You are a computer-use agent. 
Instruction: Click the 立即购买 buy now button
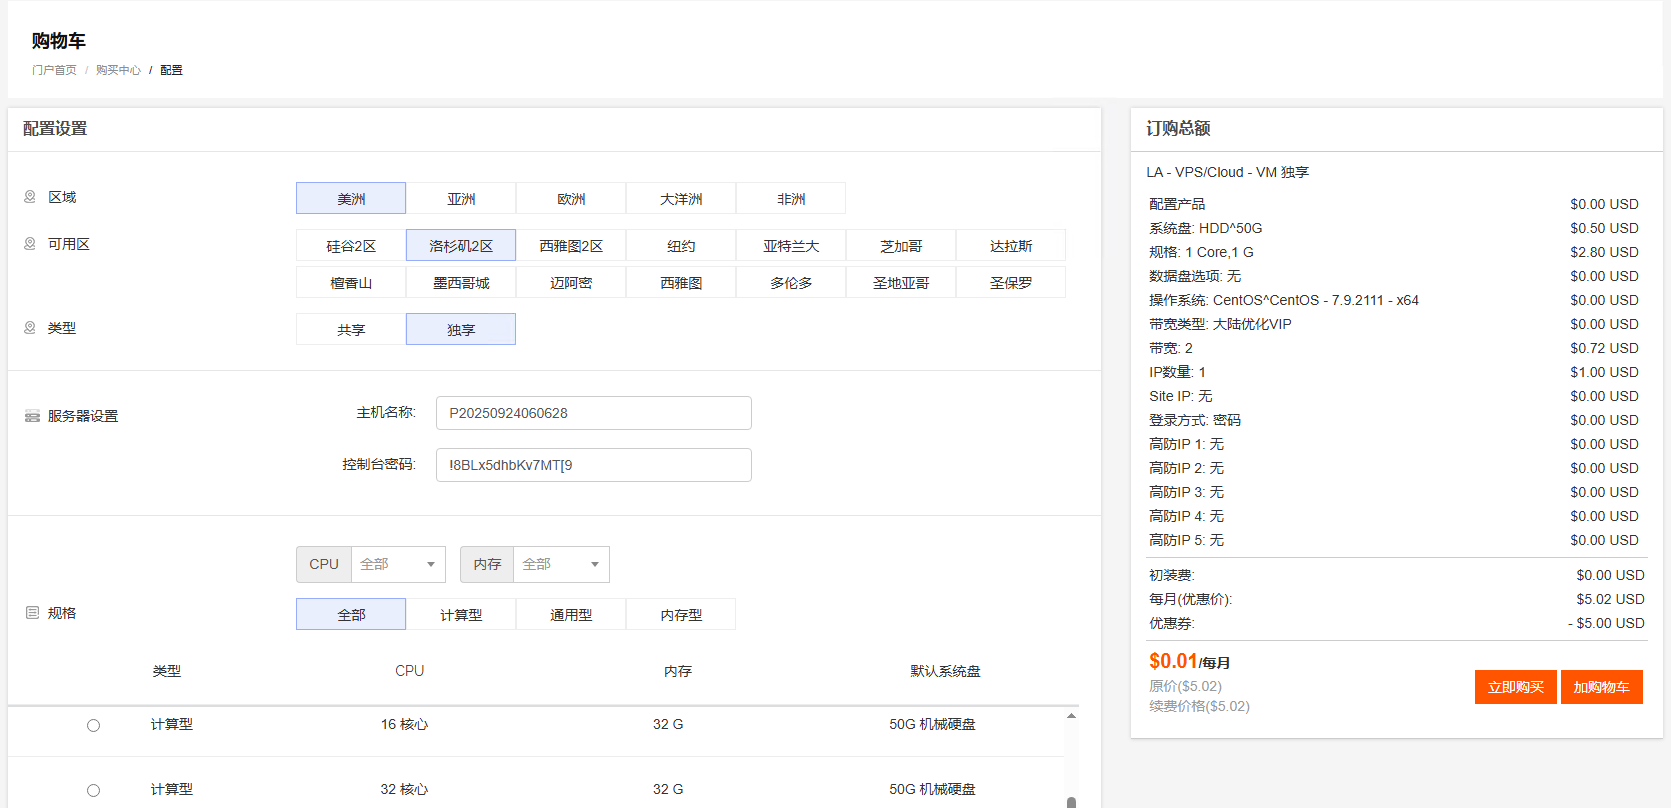tap(1516, 687)
